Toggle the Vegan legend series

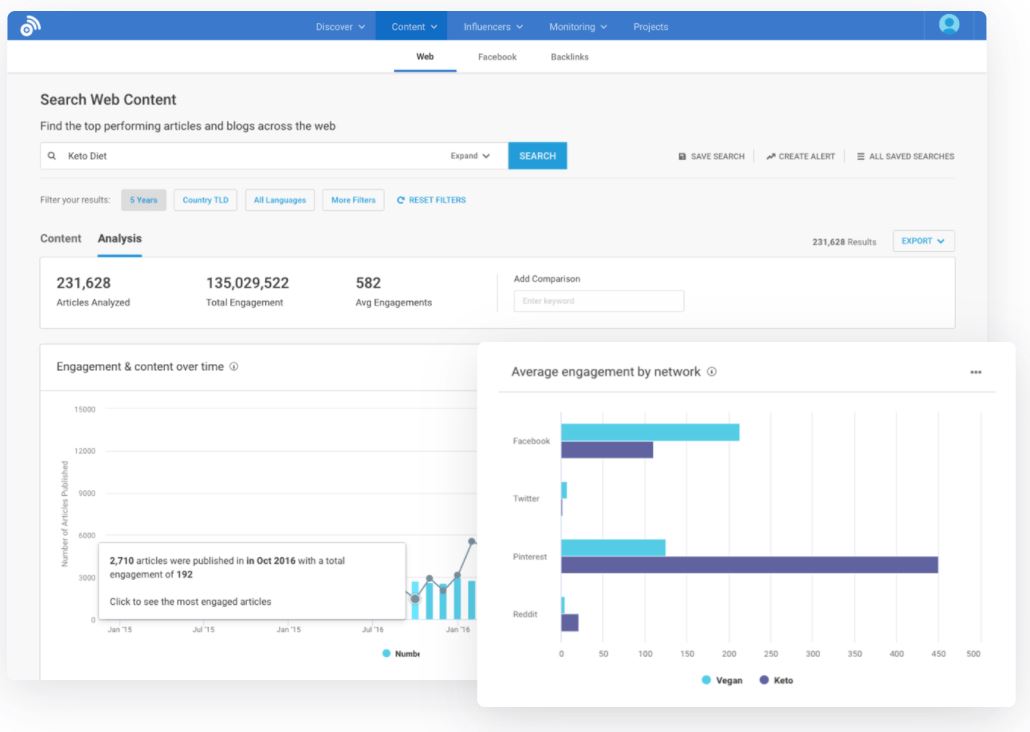722,680
